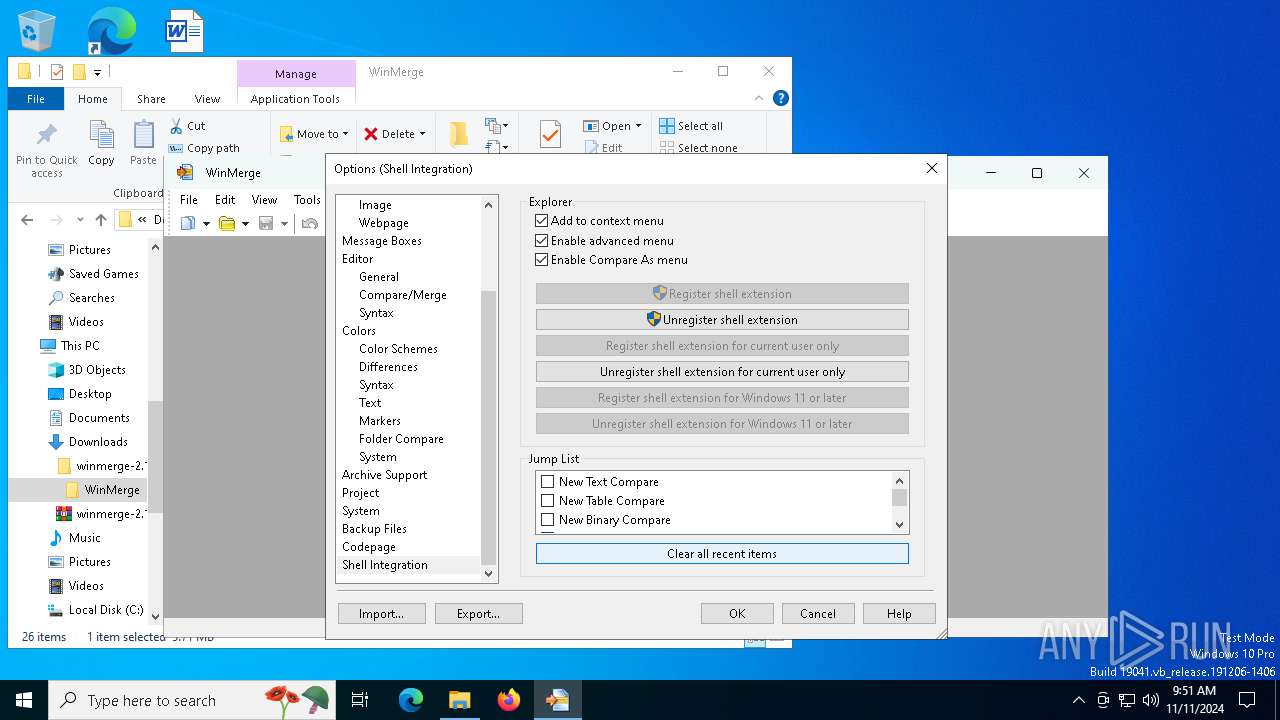
Task: Check New Binary Compare in Jump List
Action: coord(547,520)
